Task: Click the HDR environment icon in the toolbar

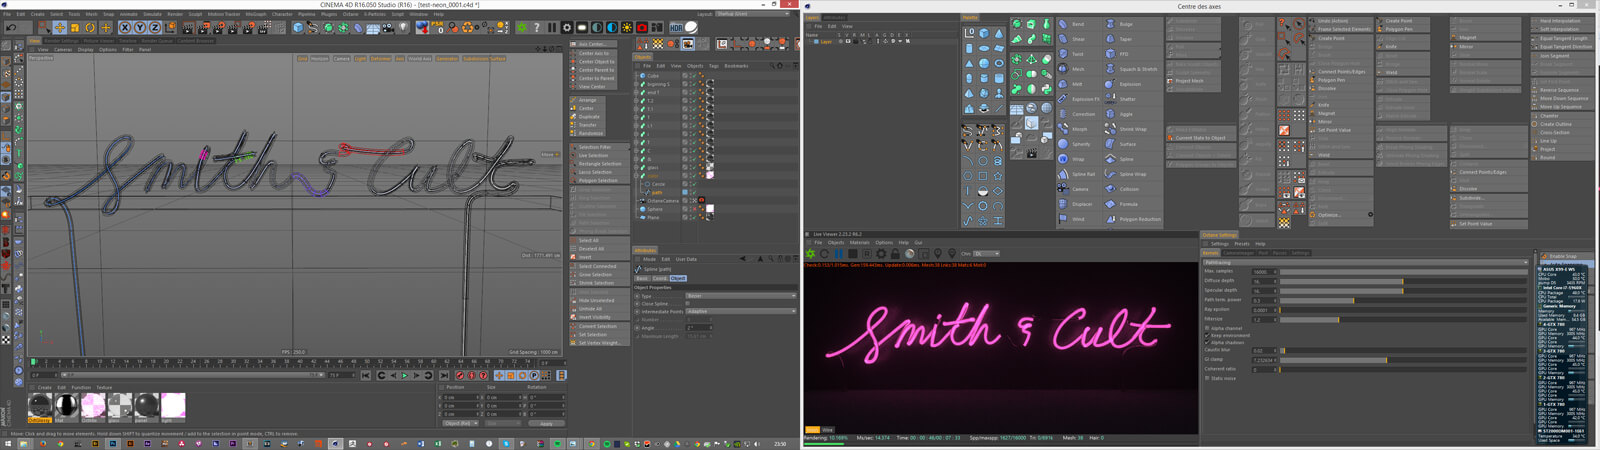Action: click(x=676, y=27)
